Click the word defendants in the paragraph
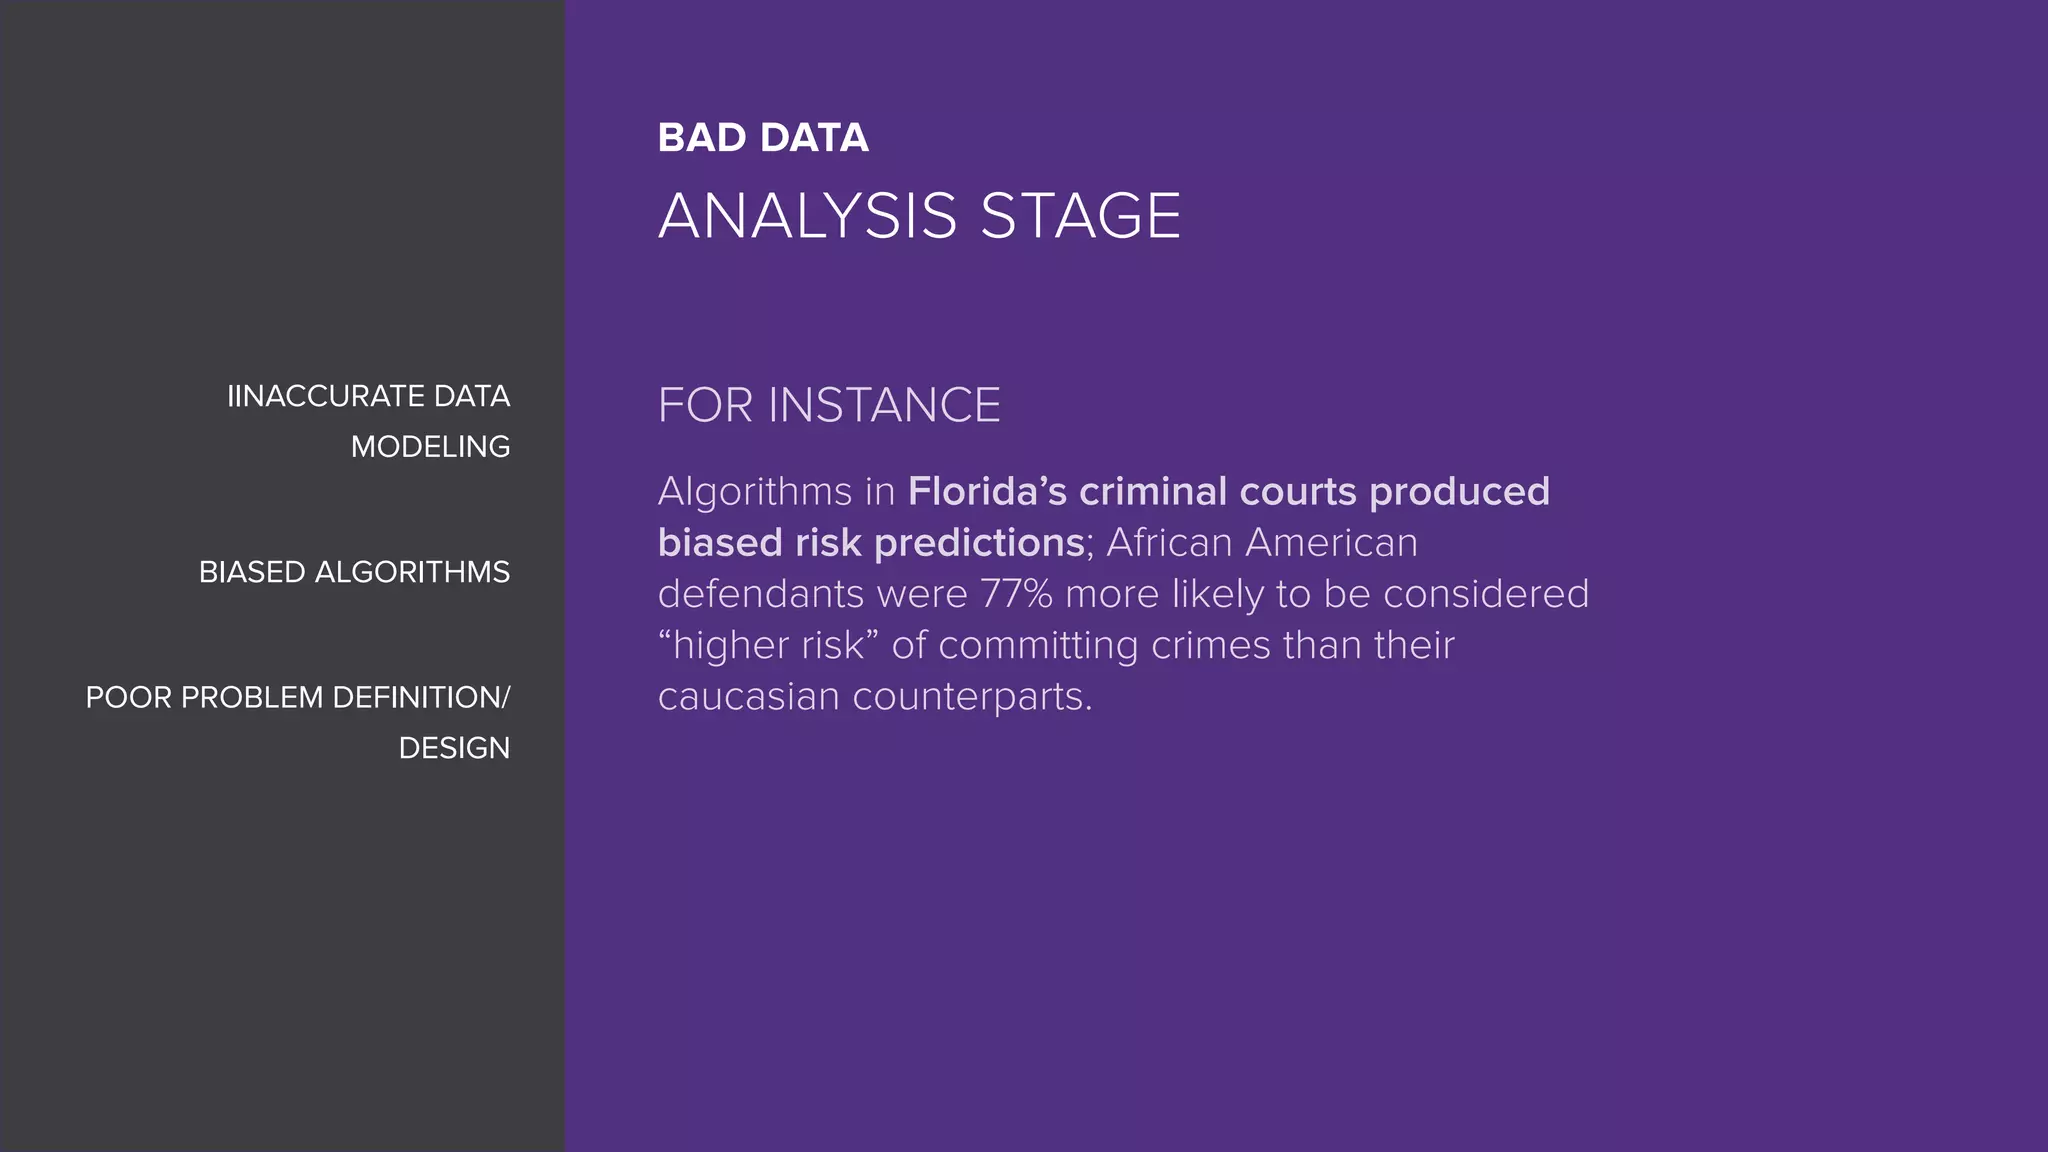This screenshot has height=1152, width=2048. click(761, 594)
